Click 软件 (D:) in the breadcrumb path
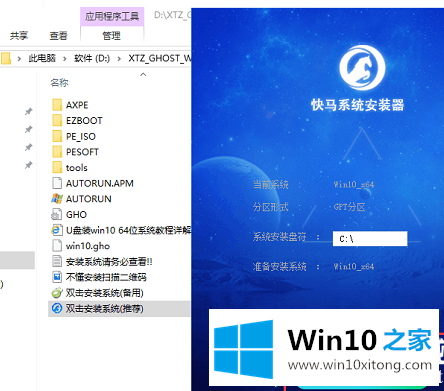This screenshot has height=391, width=444. [92, 59]
